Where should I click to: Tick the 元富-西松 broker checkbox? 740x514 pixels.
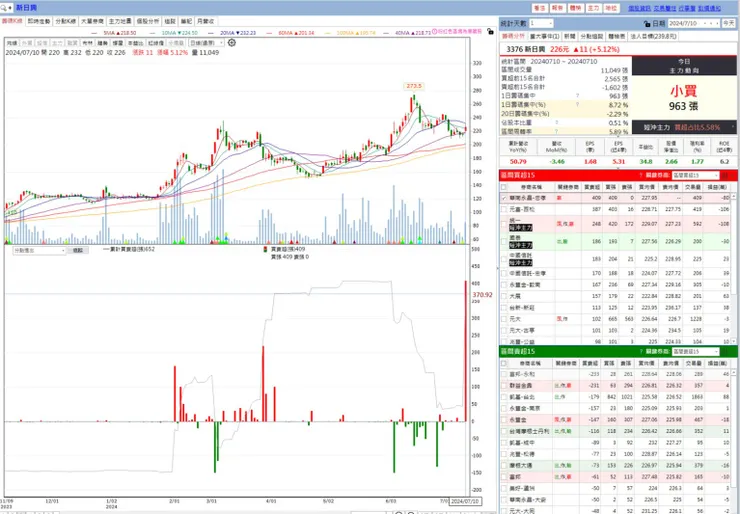point(504,209)
